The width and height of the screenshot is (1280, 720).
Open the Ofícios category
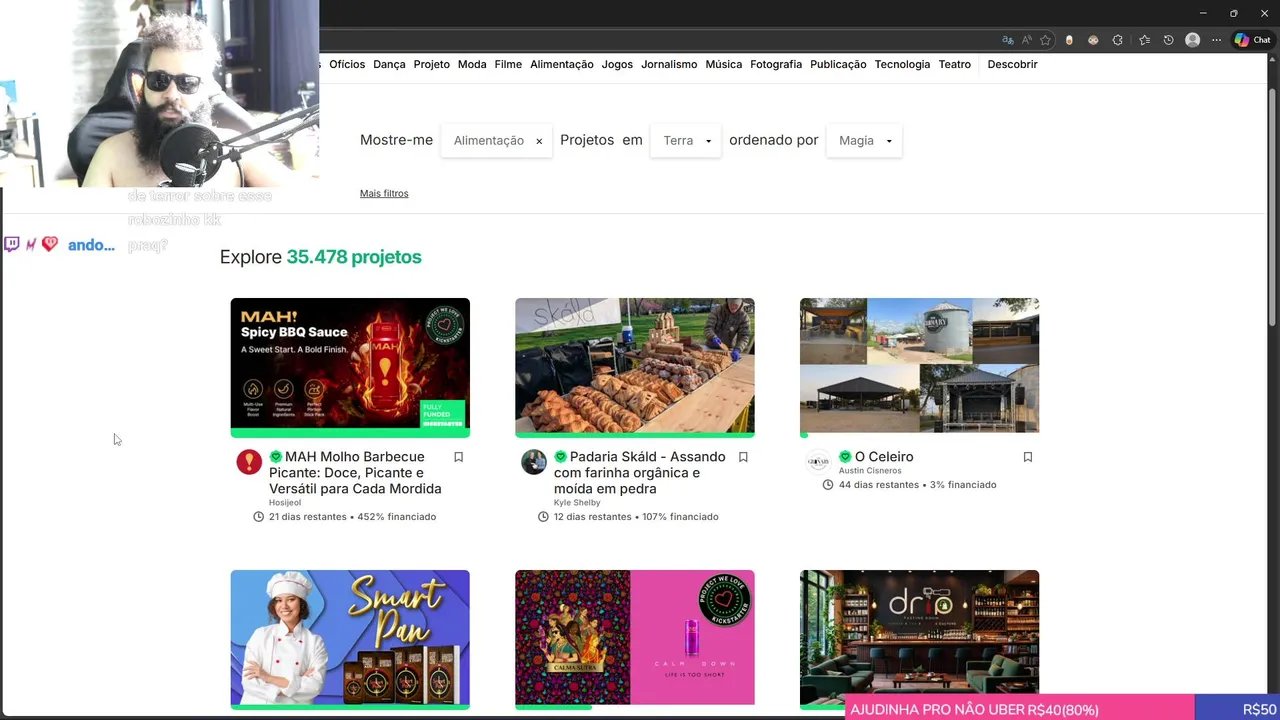(347, 64)
